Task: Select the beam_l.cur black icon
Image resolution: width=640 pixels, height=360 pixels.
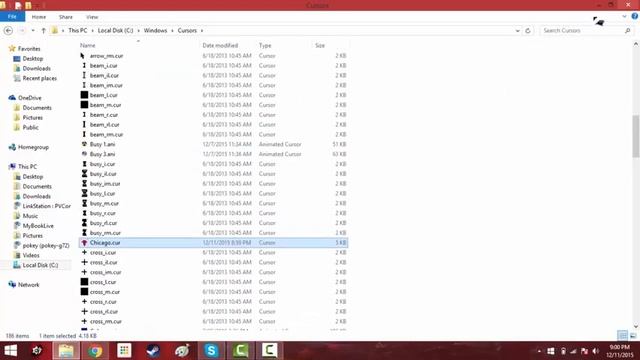Action: [x=84, y=95]
